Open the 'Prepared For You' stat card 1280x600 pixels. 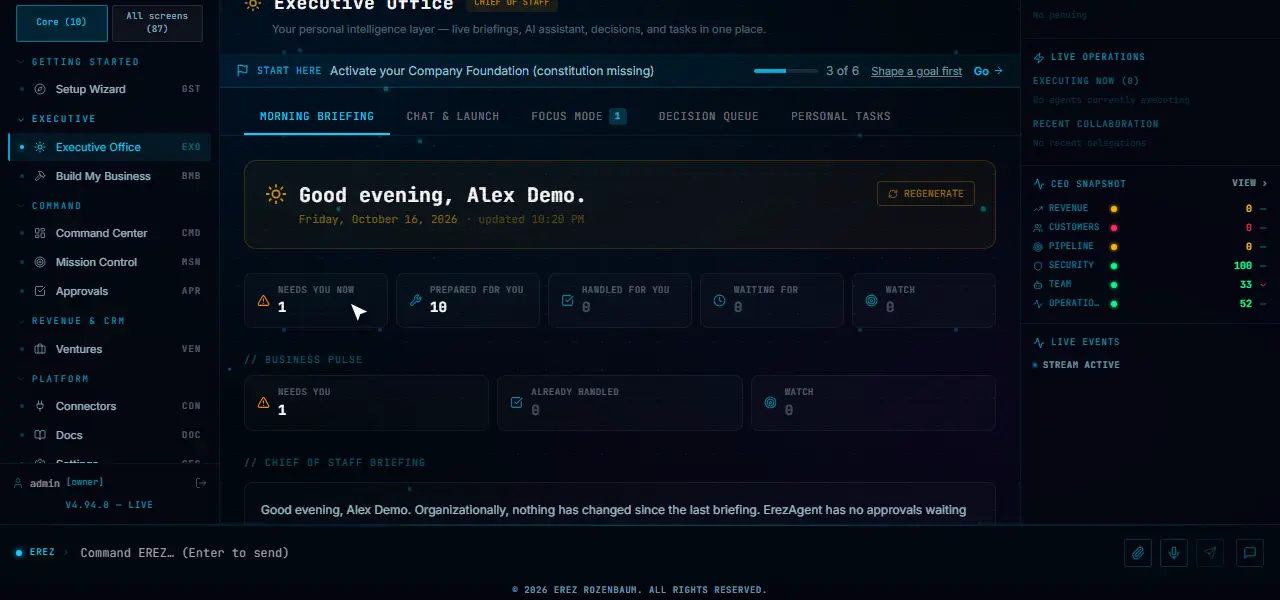(468, 300)
